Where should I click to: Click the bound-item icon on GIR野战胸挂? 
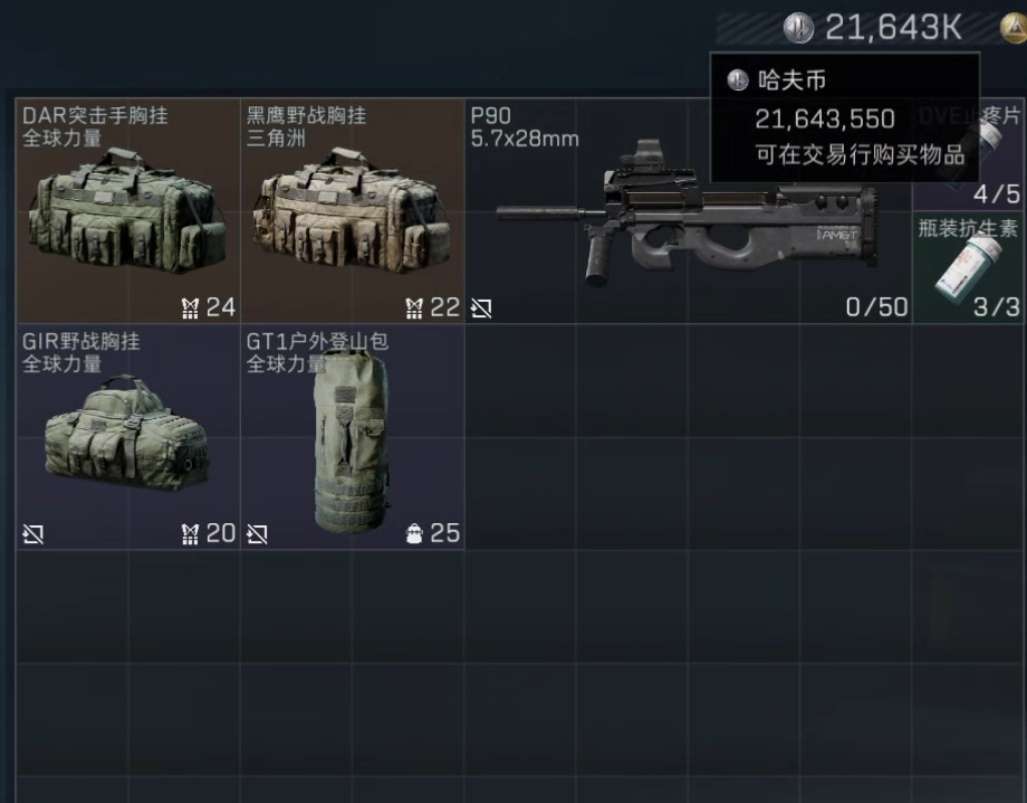tap(33, 534)
